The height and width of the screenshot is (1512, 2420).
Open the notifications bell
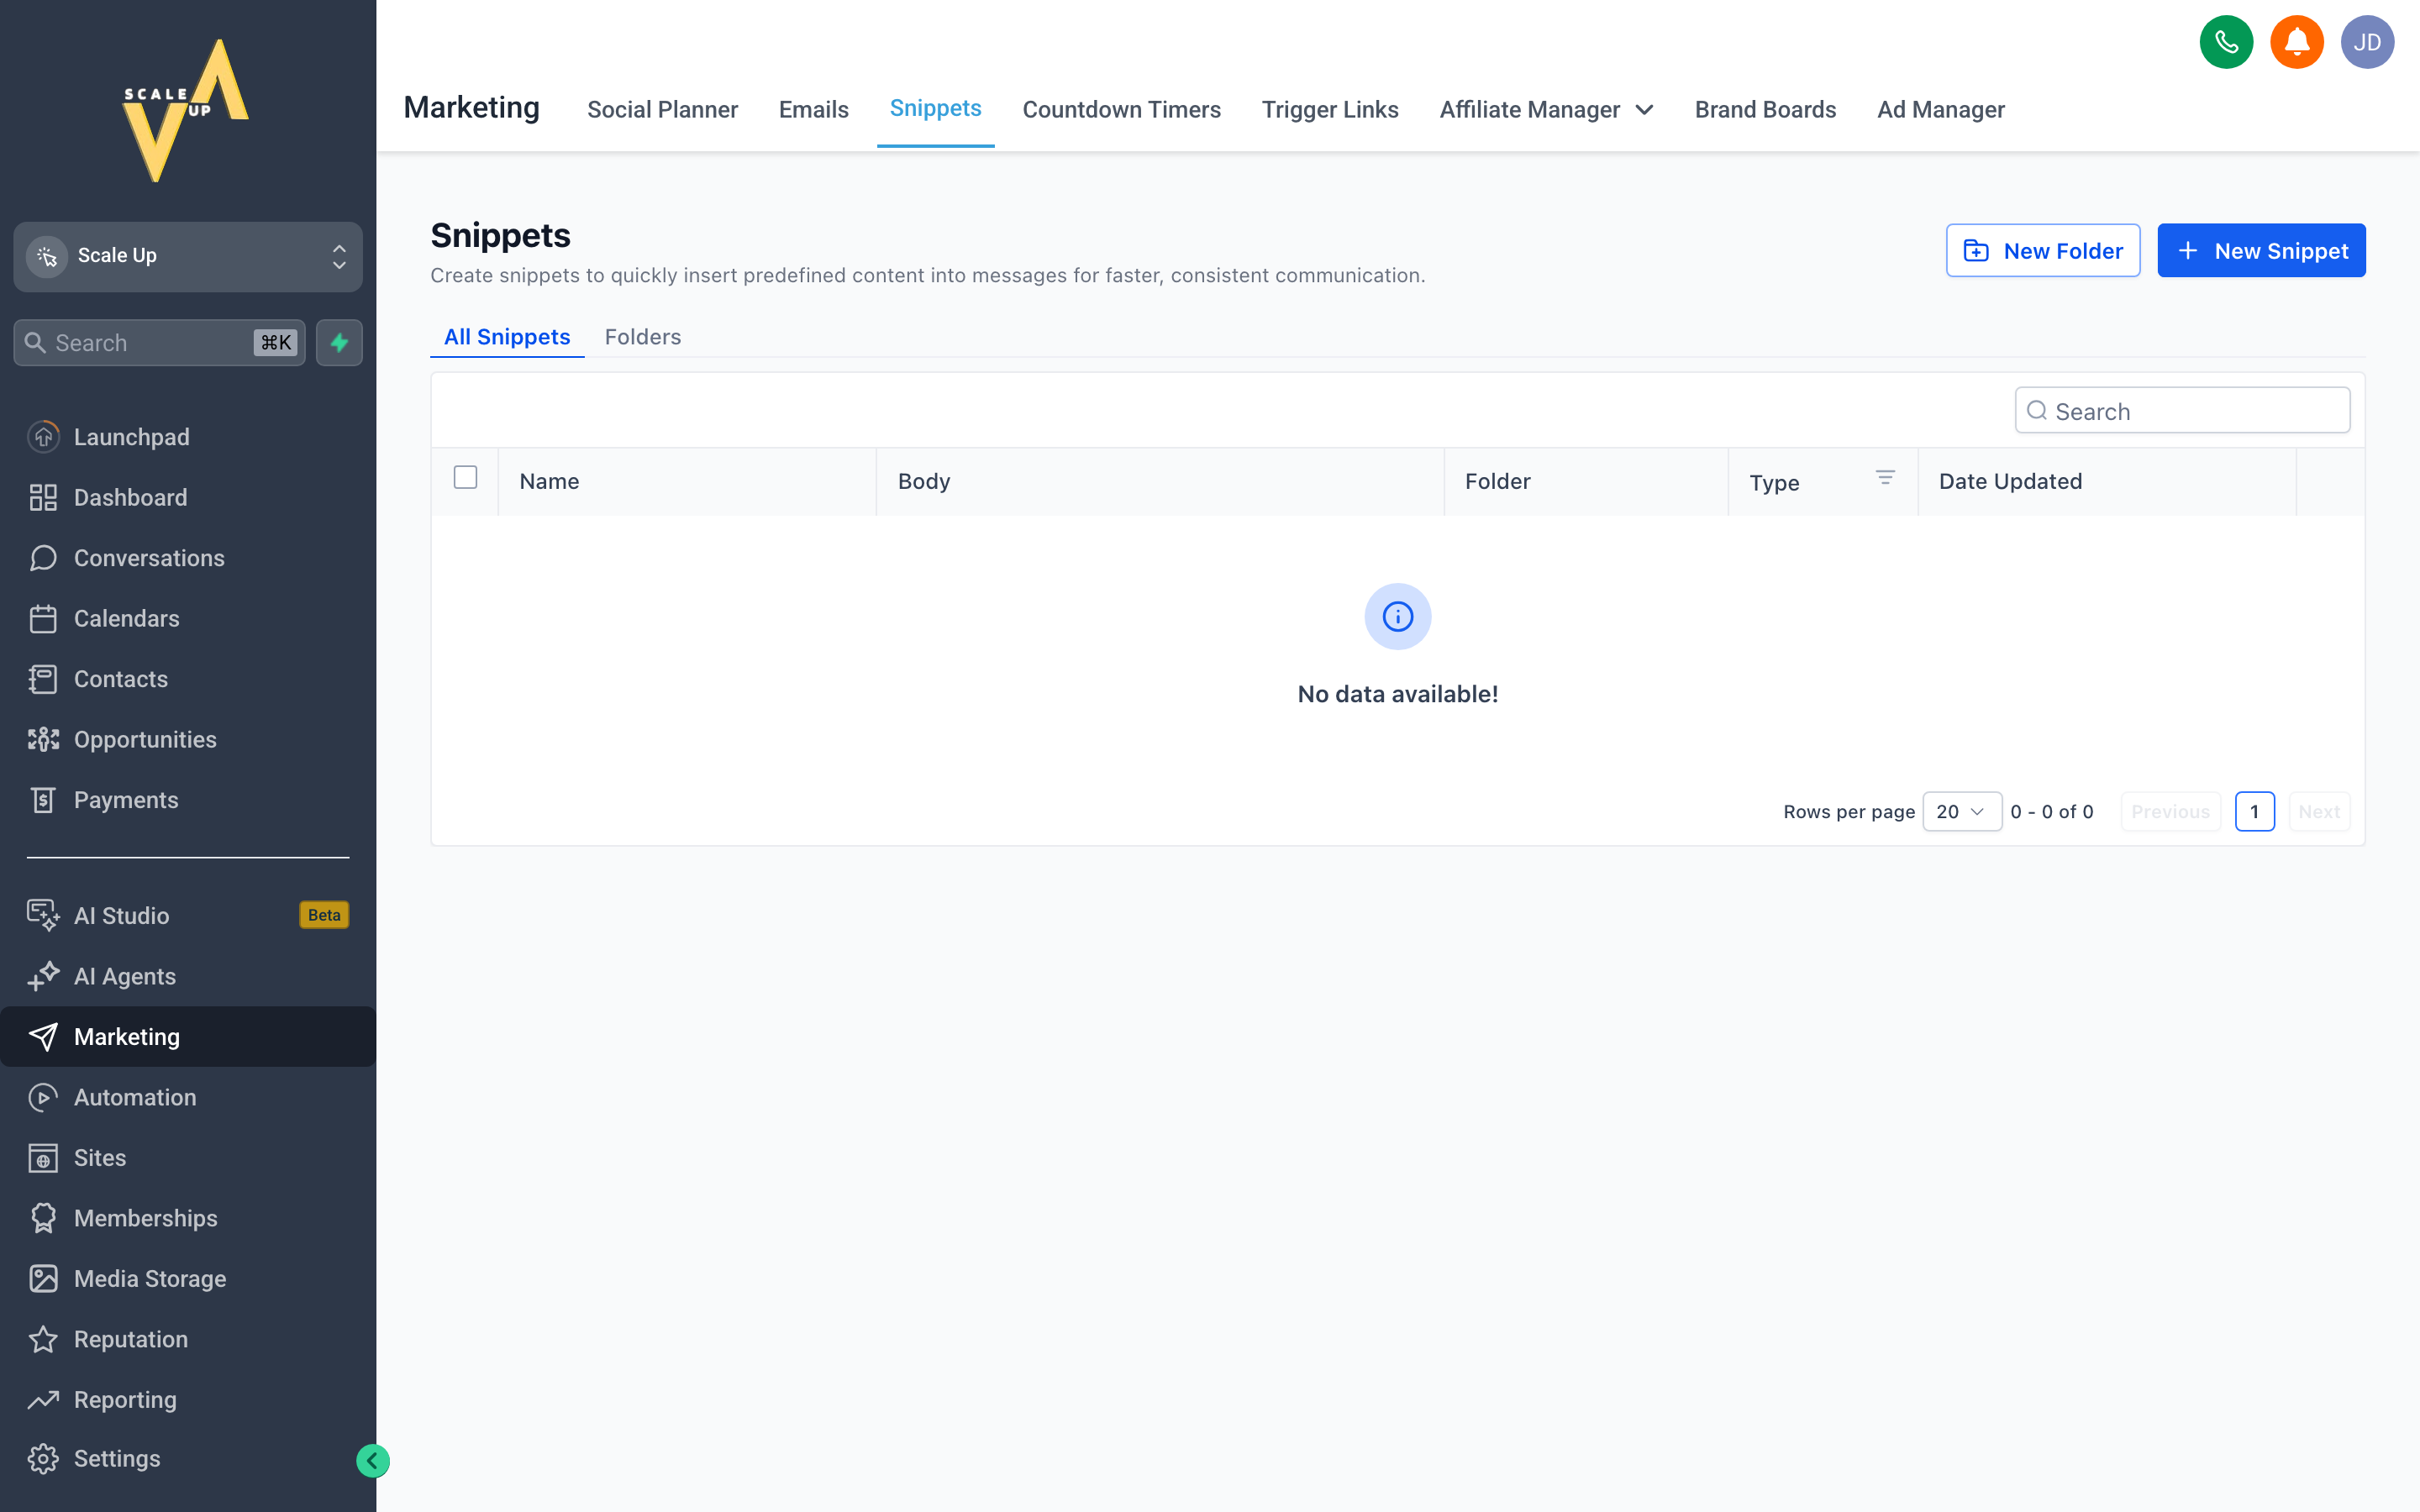click(x=2297, y=42)
